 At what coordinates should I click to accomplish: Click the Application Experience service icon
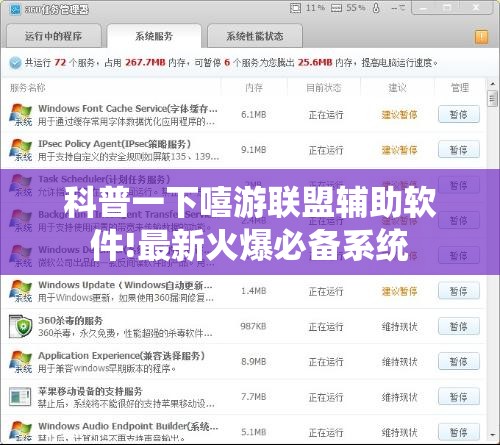(20, 362)
